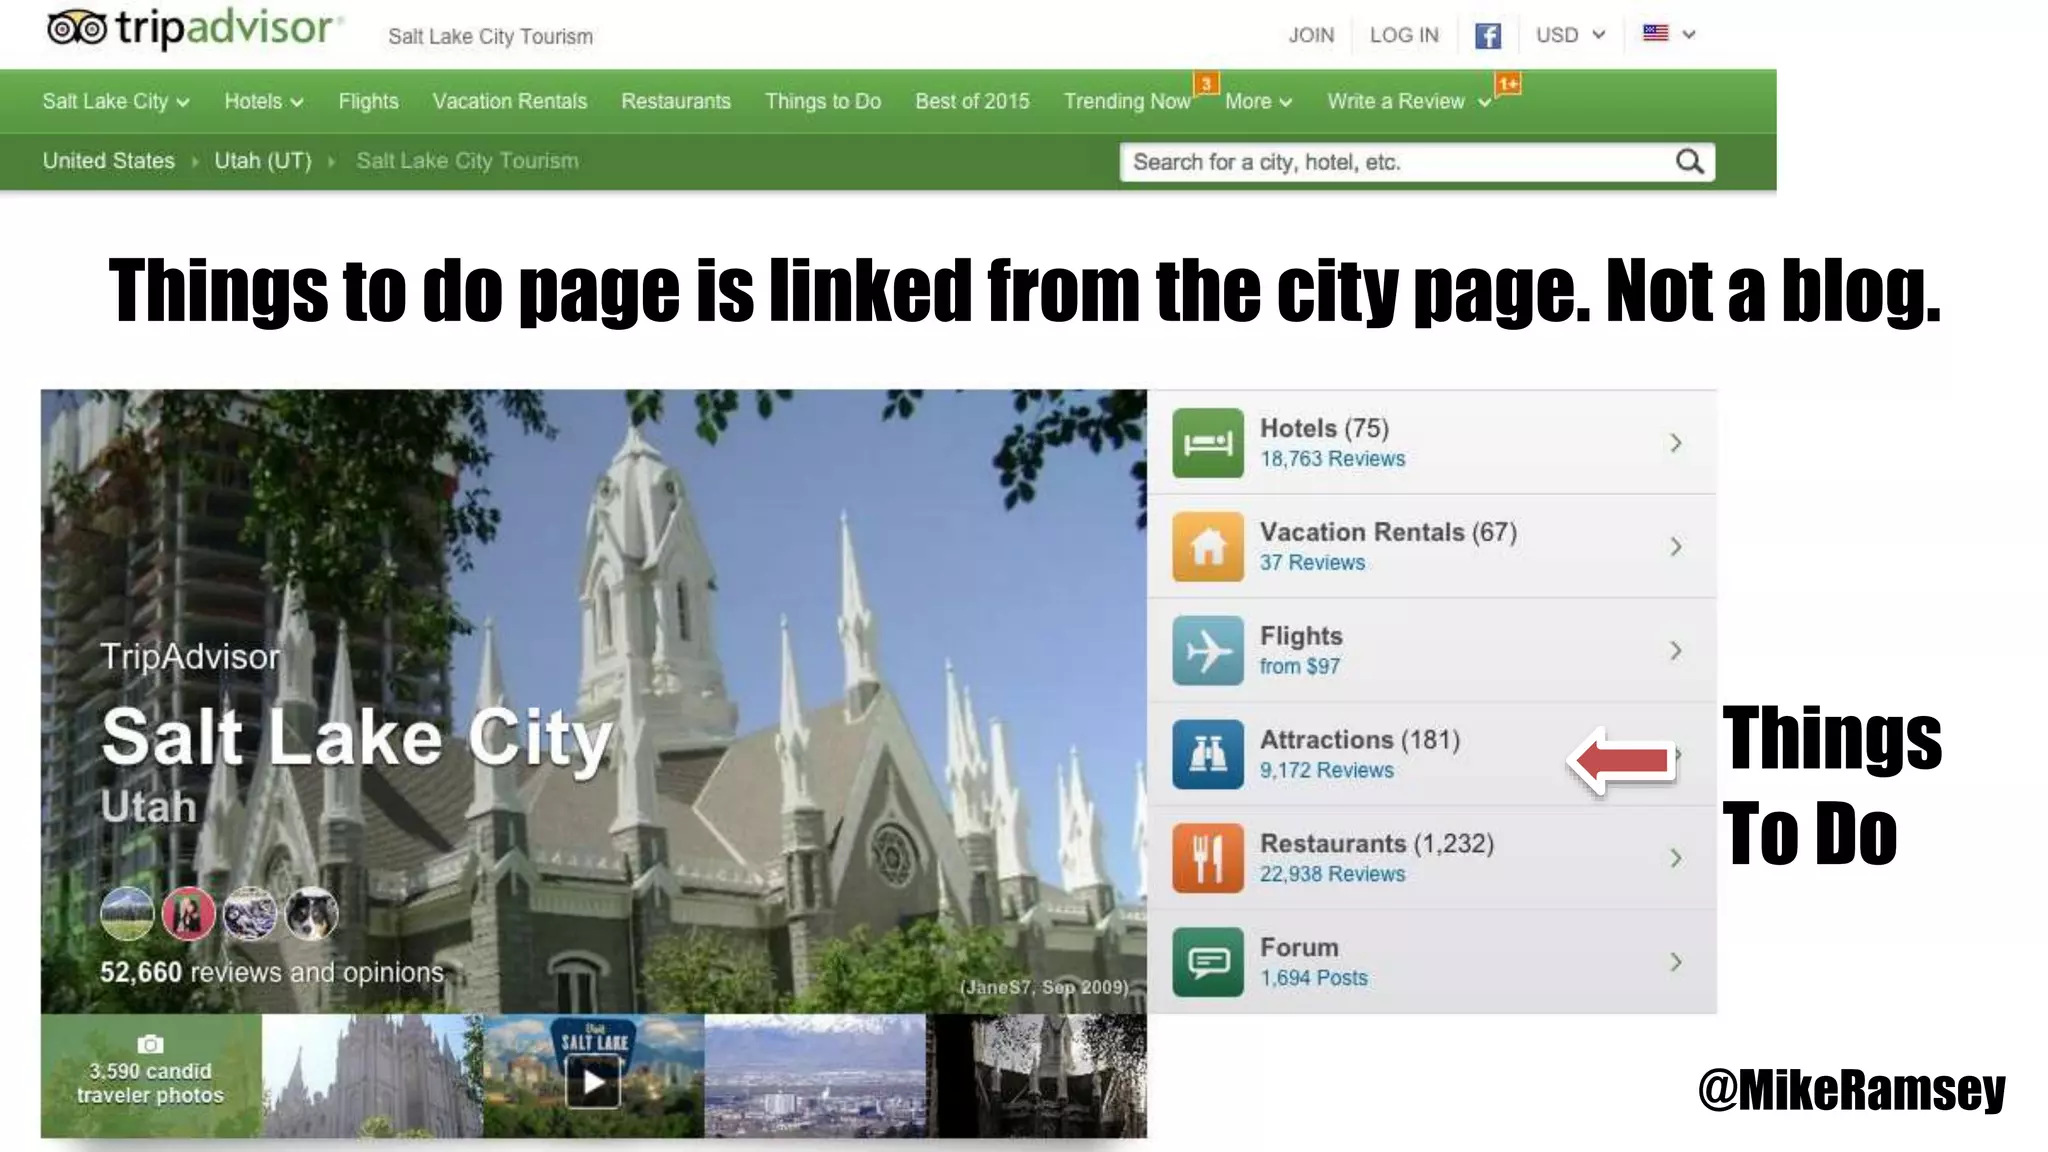
Task: Open the dark church photo thumbnail
Action: point(1036,1076)
